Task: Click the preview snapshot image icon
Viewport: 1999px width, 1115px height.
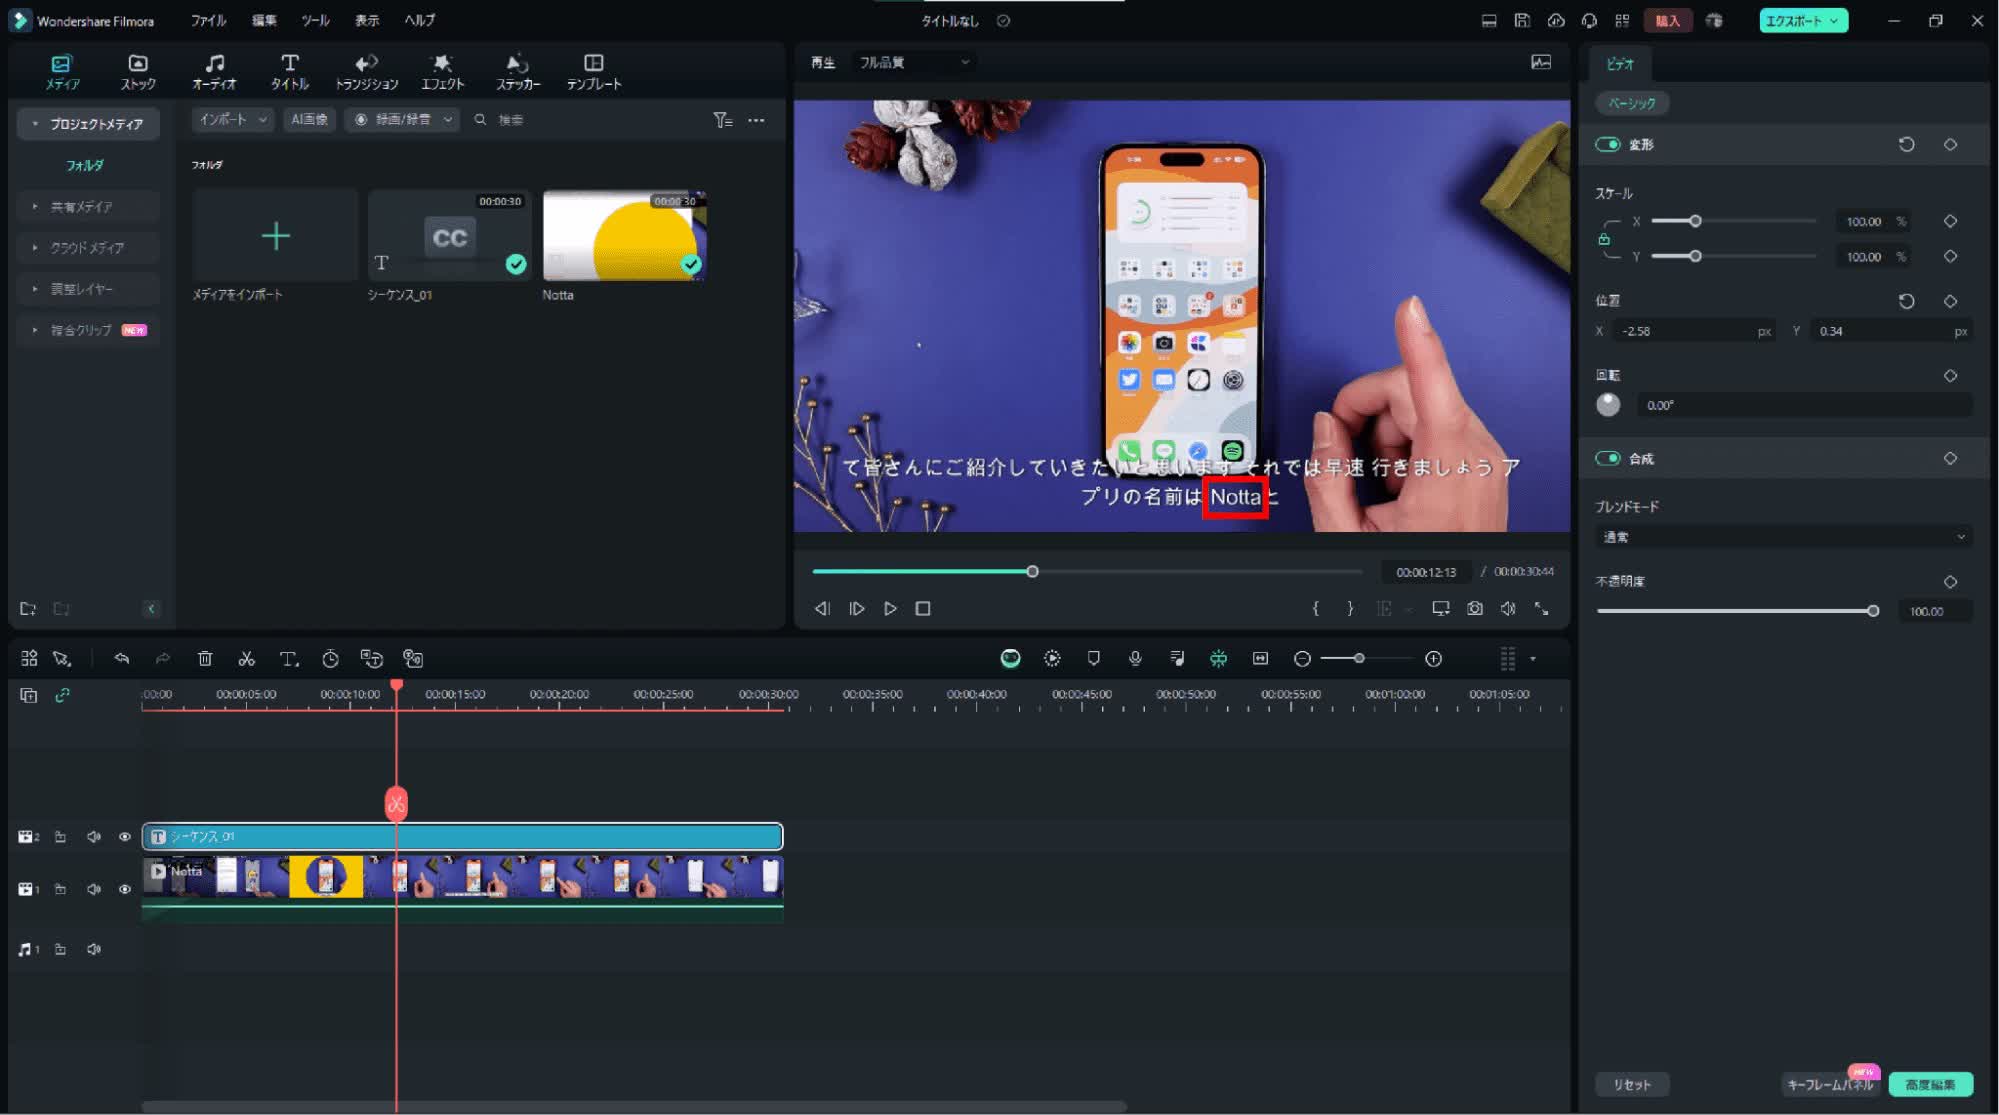Action: (1541, 62)
